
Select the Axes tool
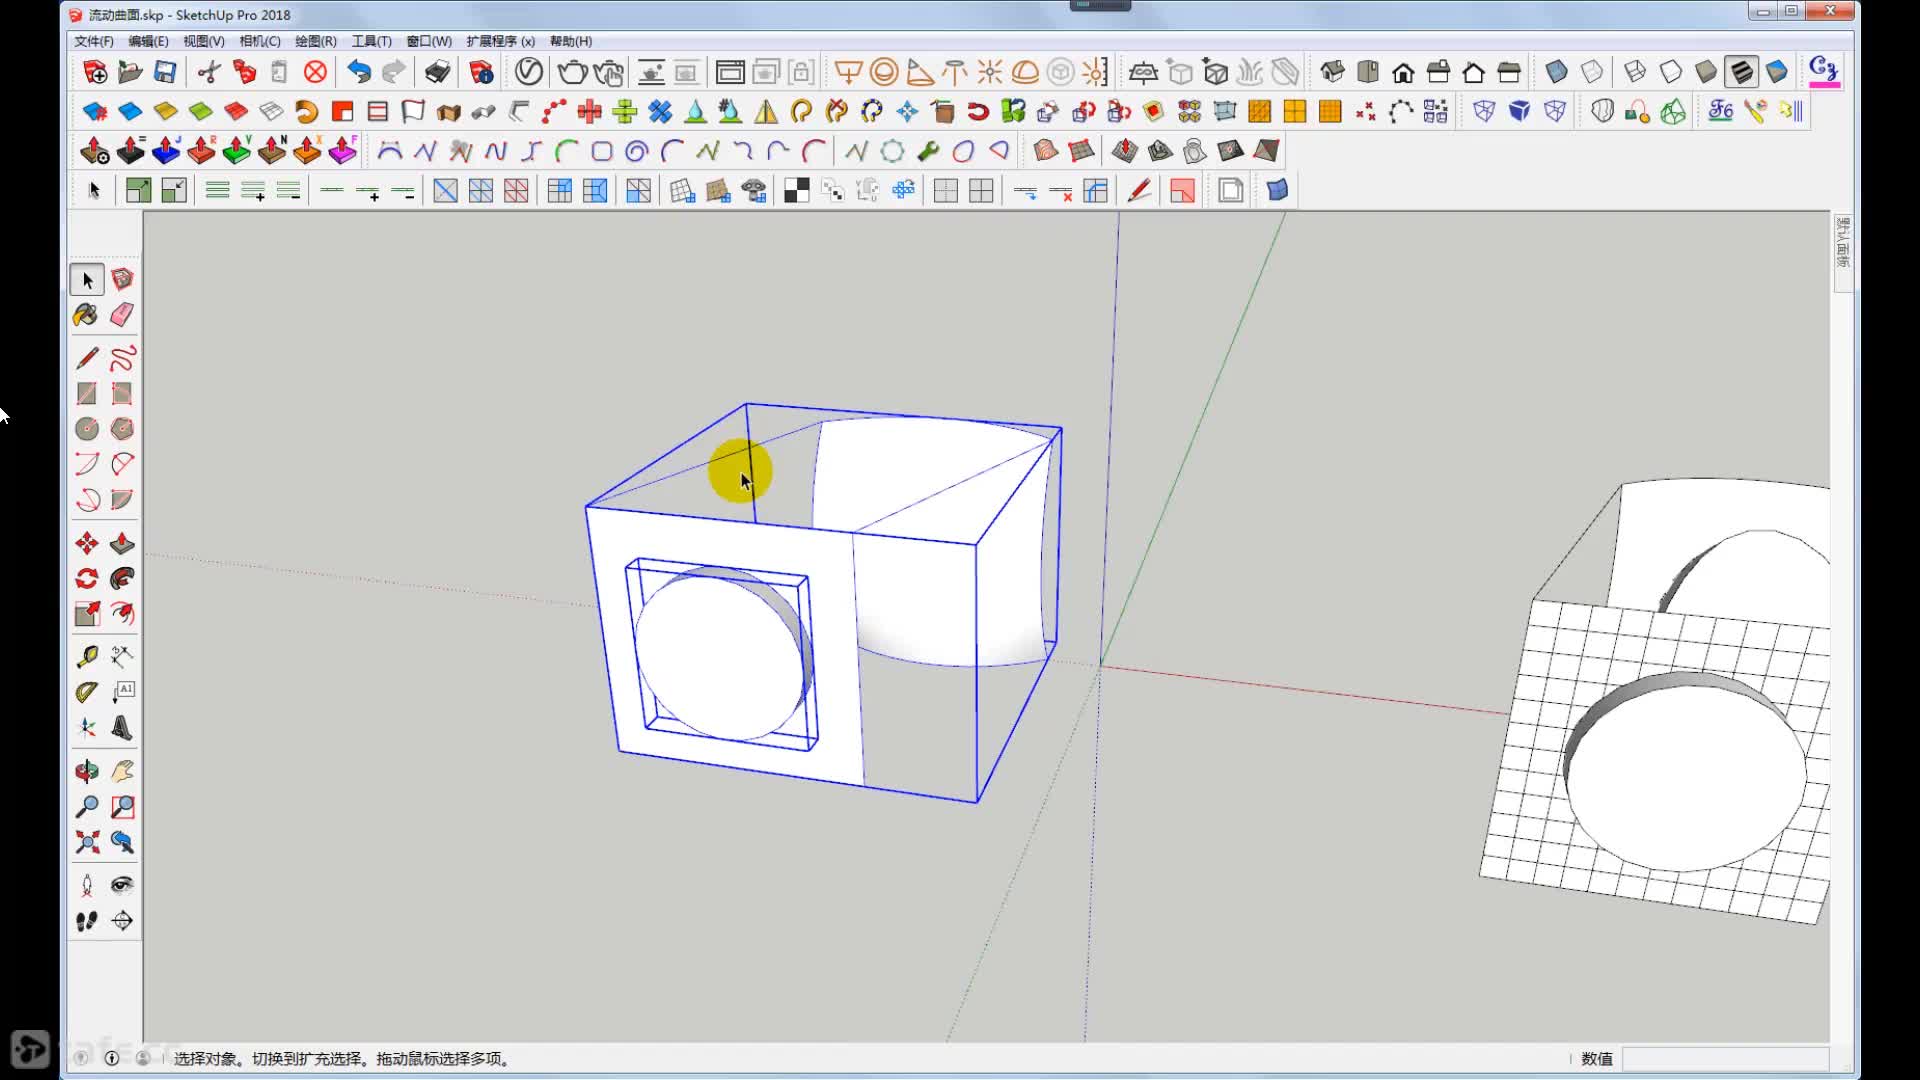pos(87,727)
